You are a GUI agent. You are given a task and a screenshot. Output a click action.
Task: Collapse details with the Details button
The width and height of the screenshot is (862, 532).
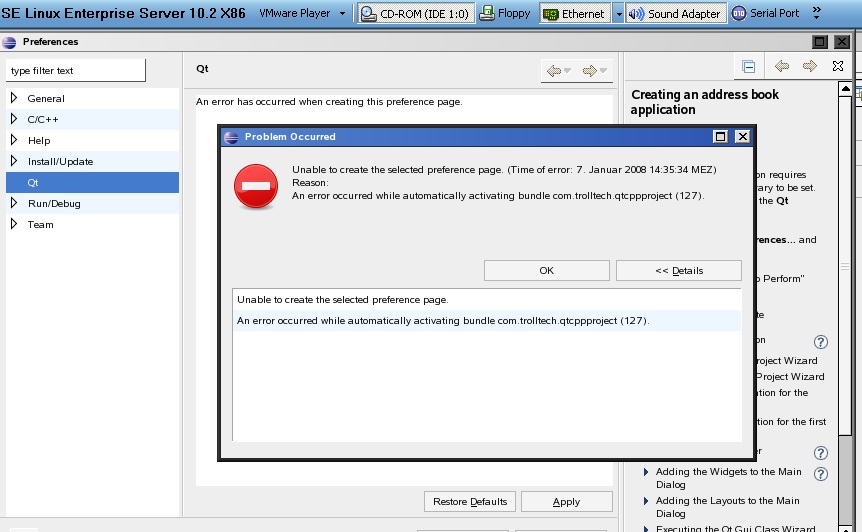679,270
